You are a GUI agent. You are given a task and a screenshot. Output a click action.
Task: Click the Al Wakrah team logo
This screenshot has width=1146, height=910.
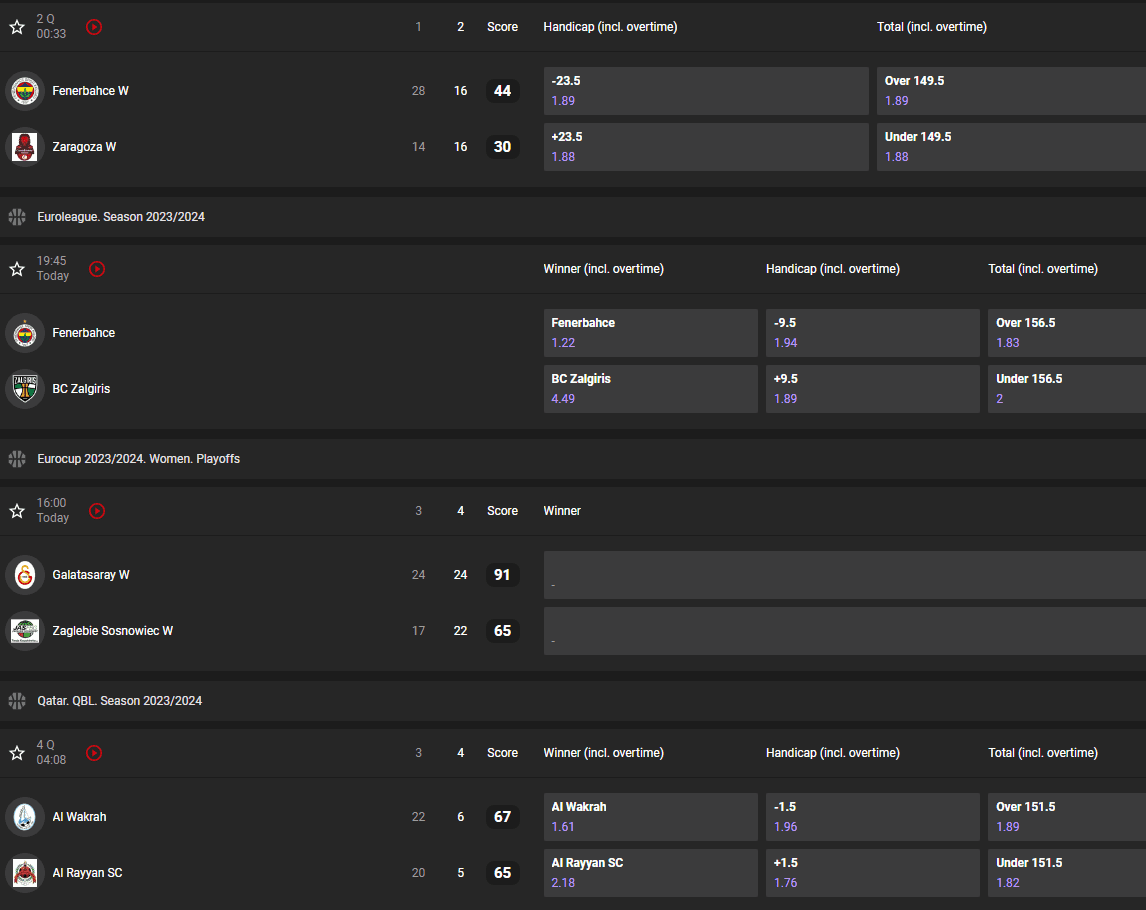(x=25, y=816)
